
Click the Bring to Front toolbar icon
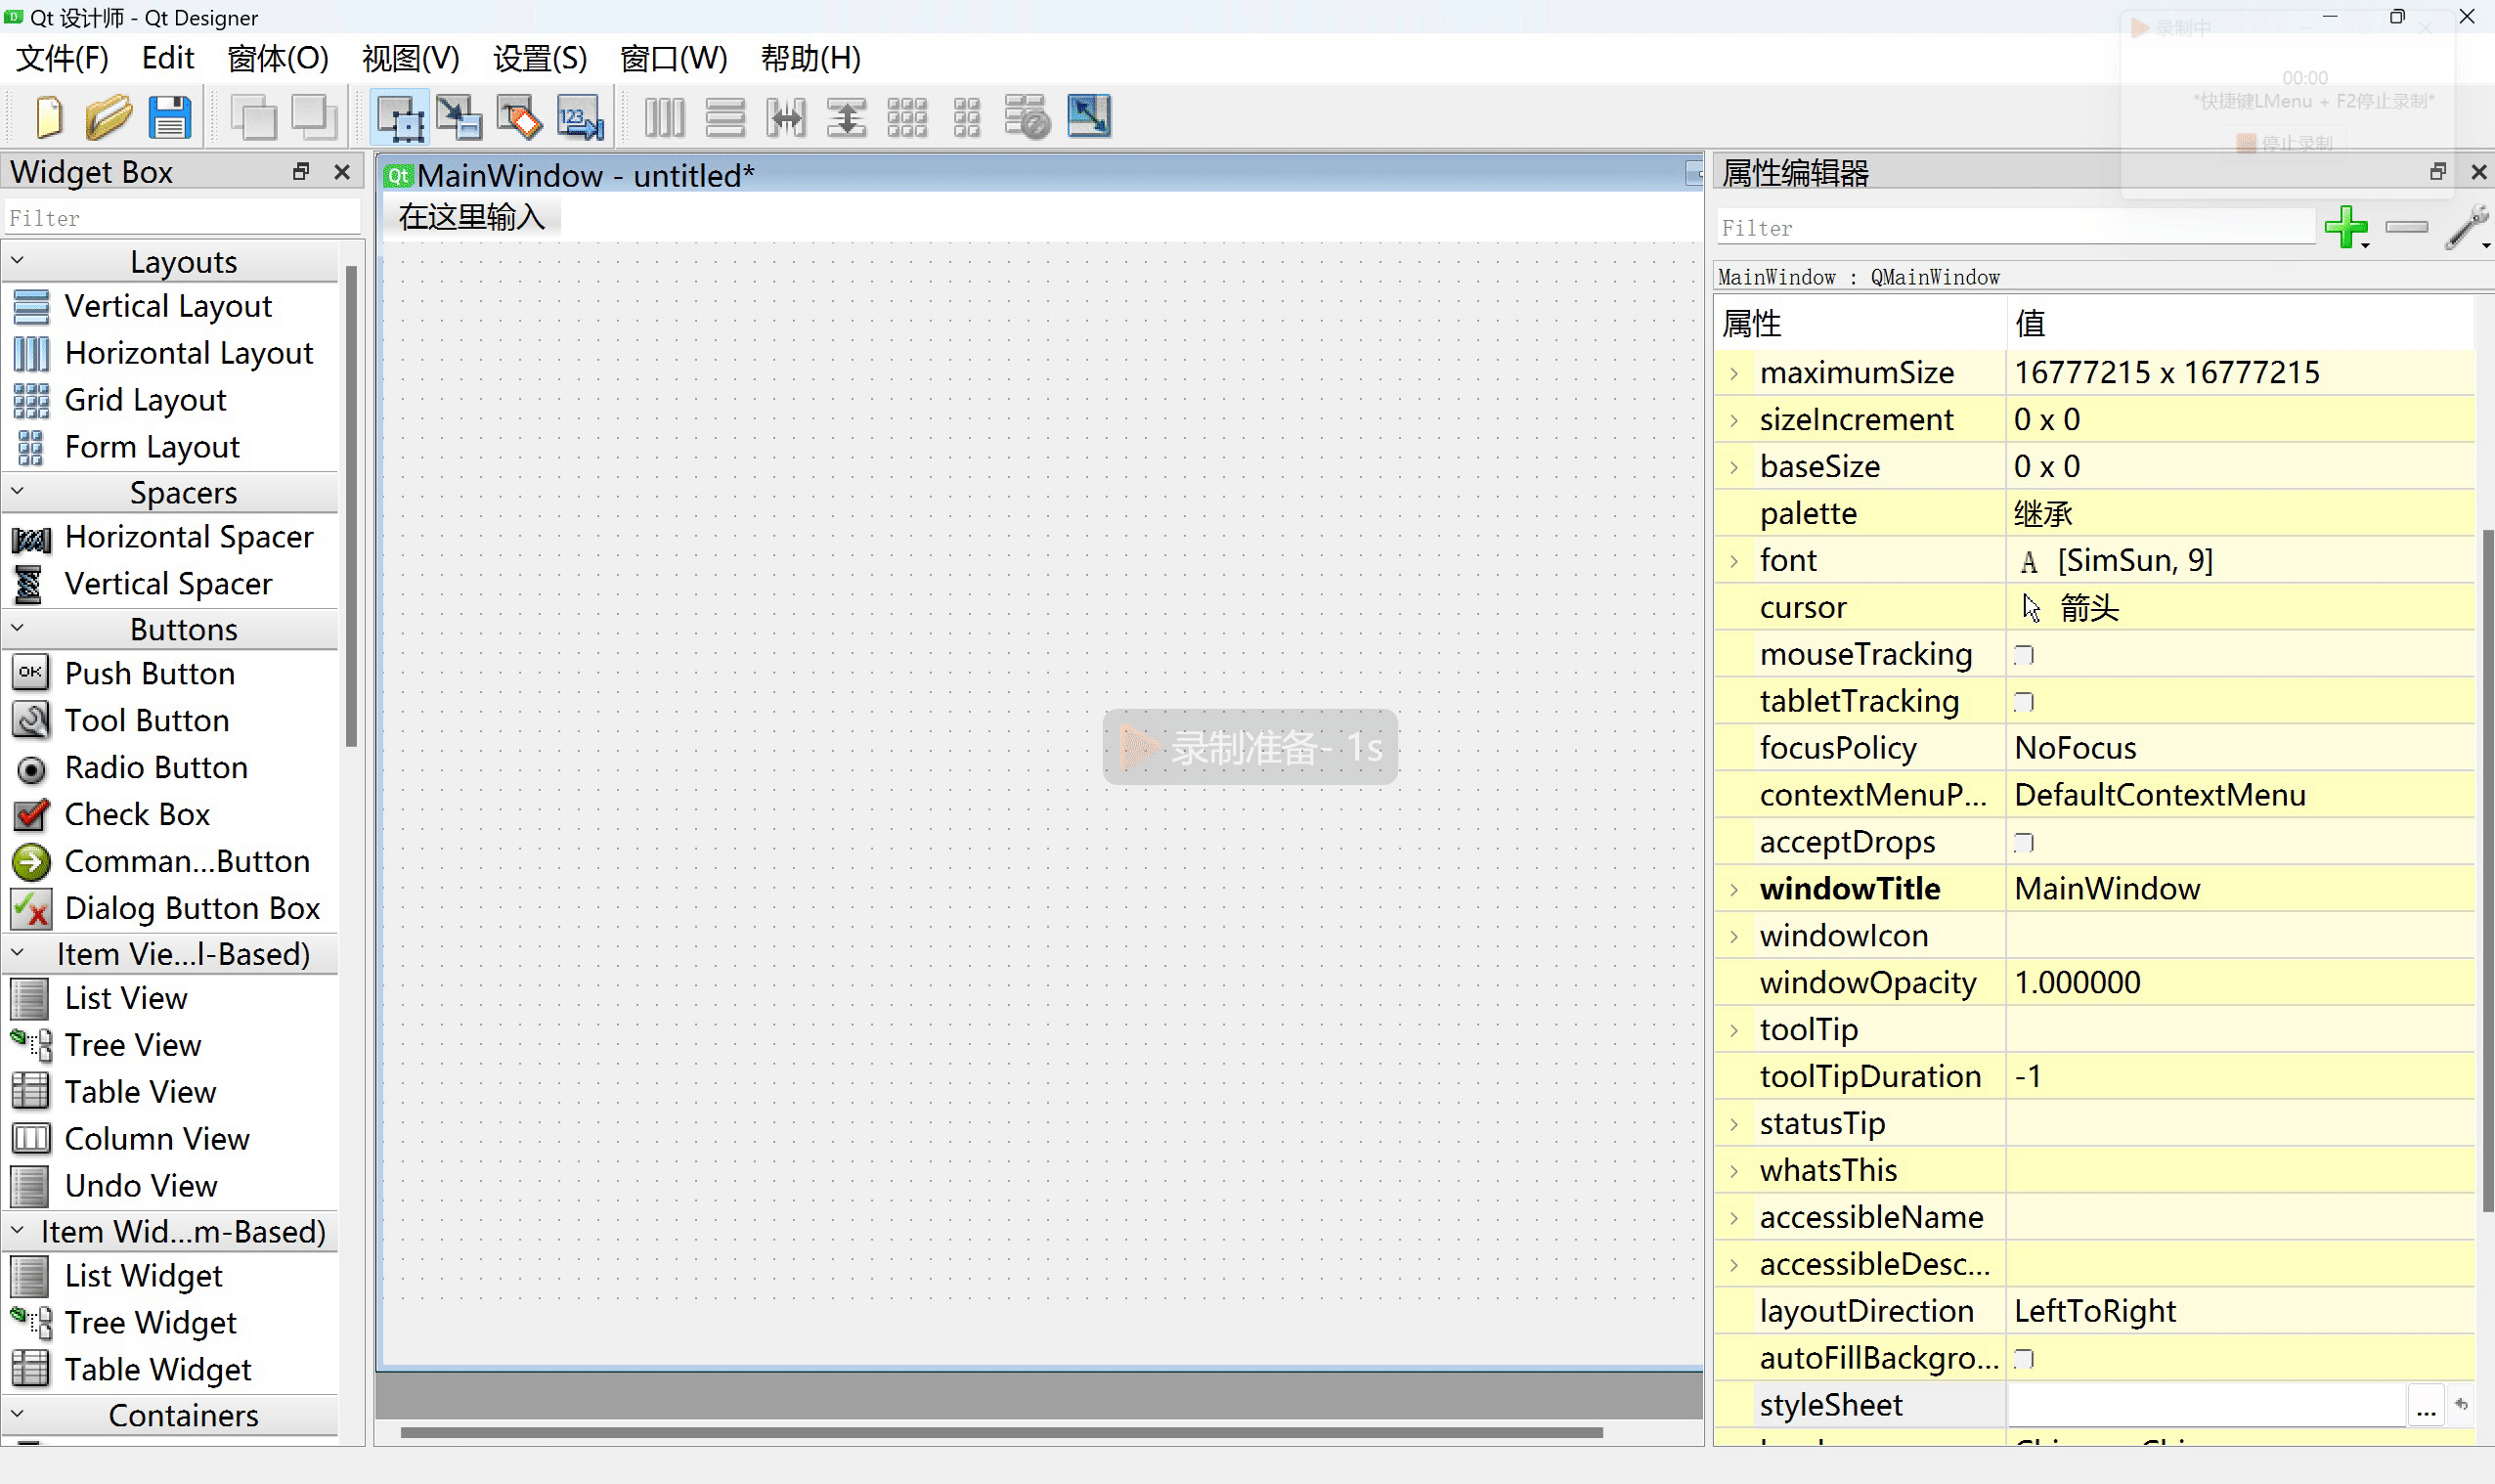click(313, 117)
